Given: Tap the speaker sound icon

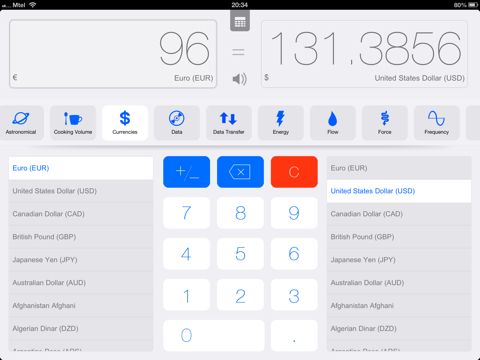Looking at the screenshot, I should point(239,79).
